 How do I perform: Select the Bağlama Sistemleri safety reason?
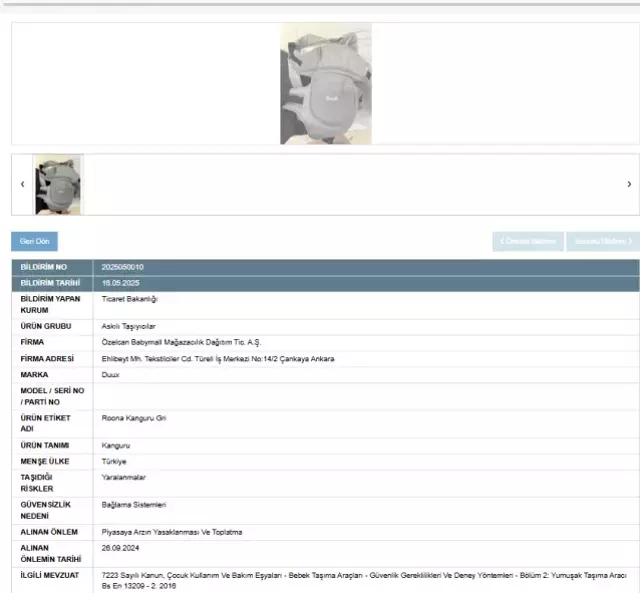point(134,505)
